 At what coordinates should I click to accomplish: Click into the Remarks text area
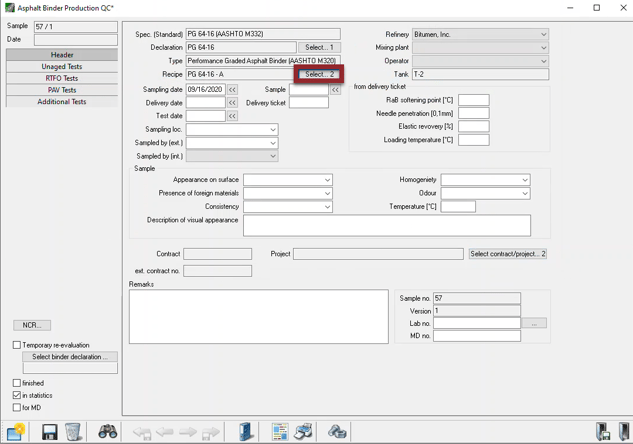click(x=259, y=317)
